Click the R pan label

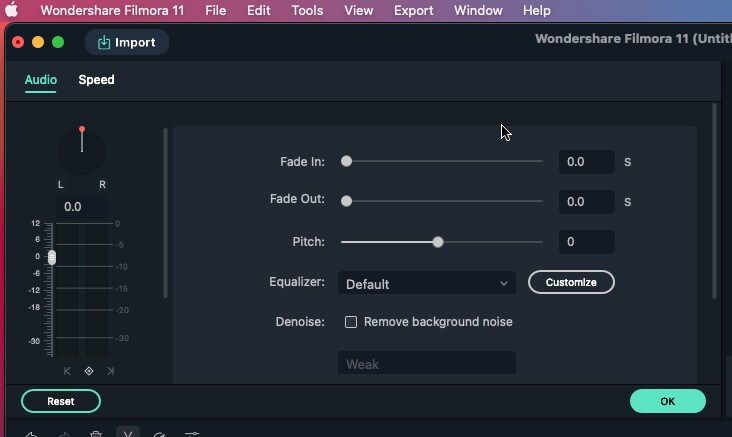(x=102, y=185)
